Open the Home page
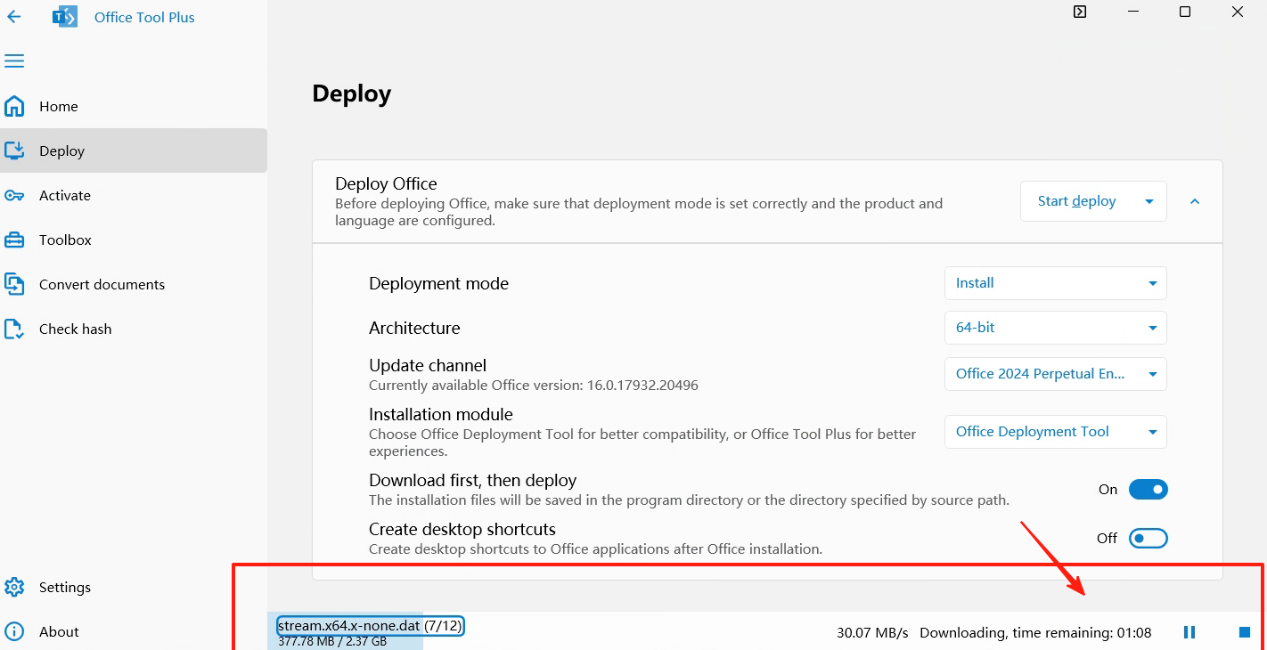 pyautogui.click(x=58, y=106)
